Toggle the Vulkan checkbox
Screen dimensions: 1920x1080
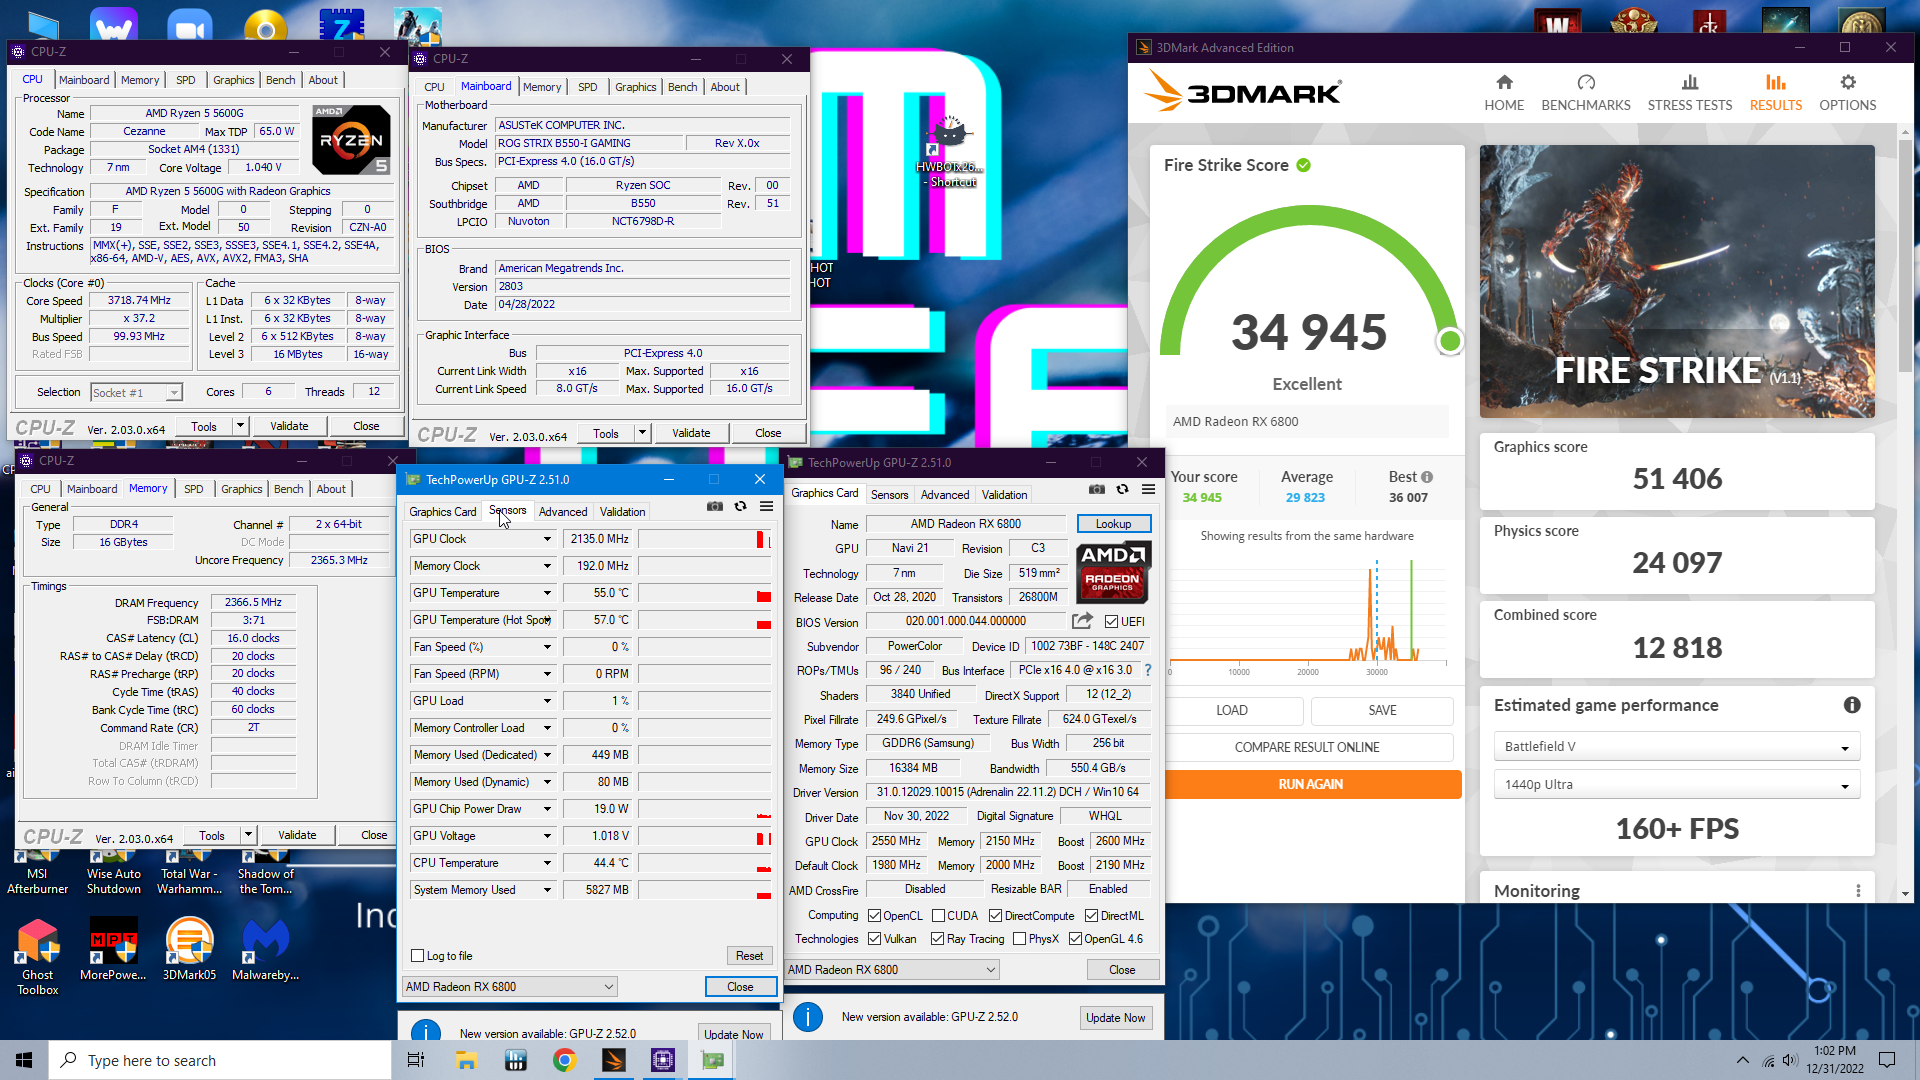(874, 939)
